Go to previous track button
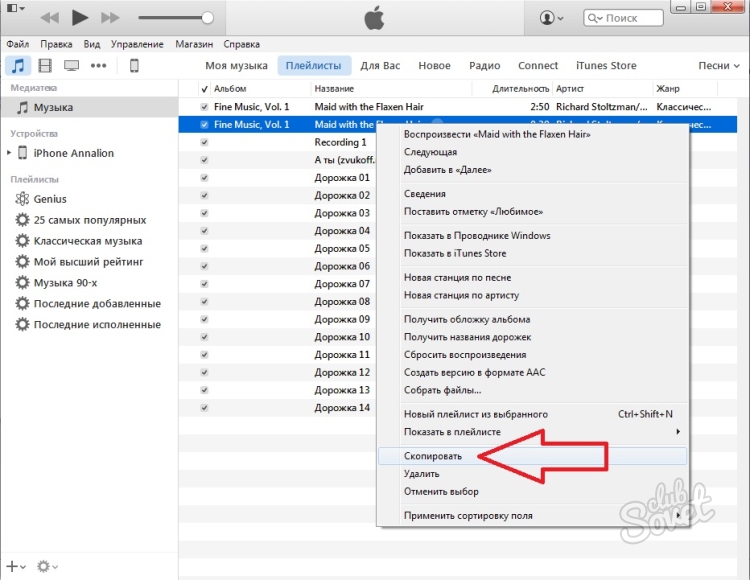This screenshot has height=580, width=750. pyautogui.click(x=48, y=18)
